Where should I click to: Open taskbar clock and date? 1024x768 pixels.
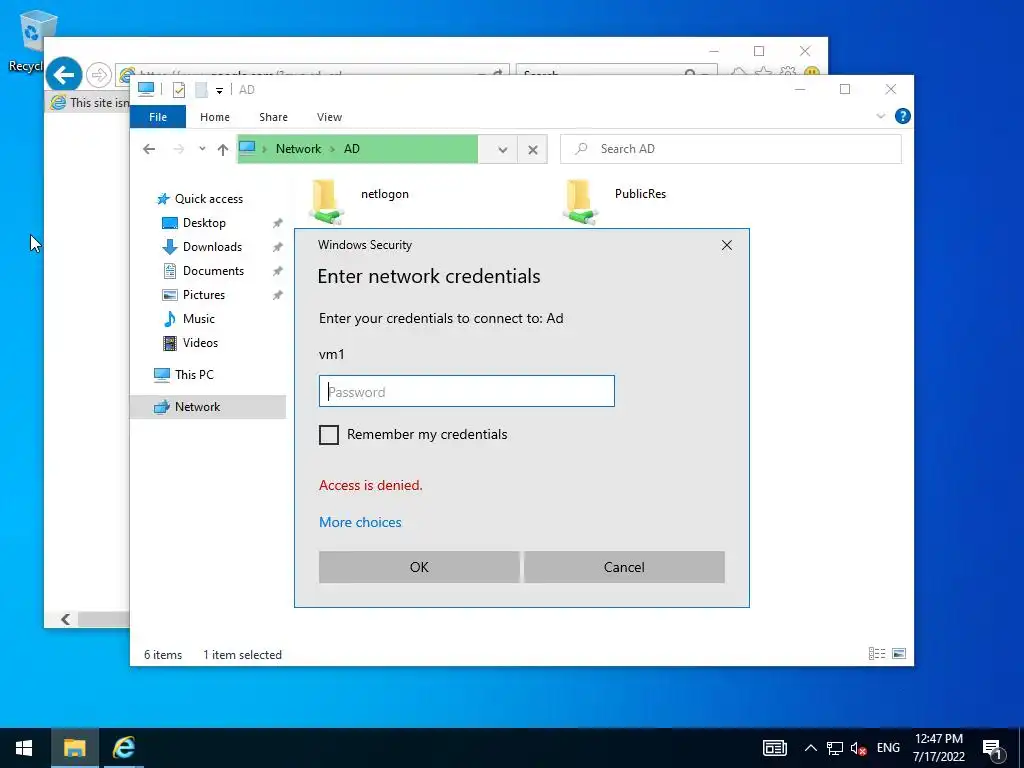pos(938,748)
